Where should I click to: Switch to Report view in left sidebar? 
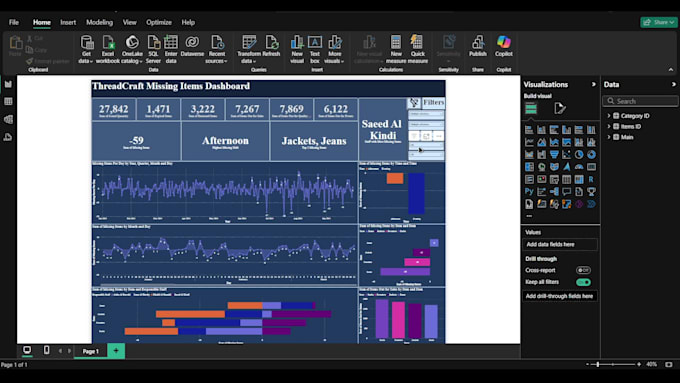click(8, 84)
